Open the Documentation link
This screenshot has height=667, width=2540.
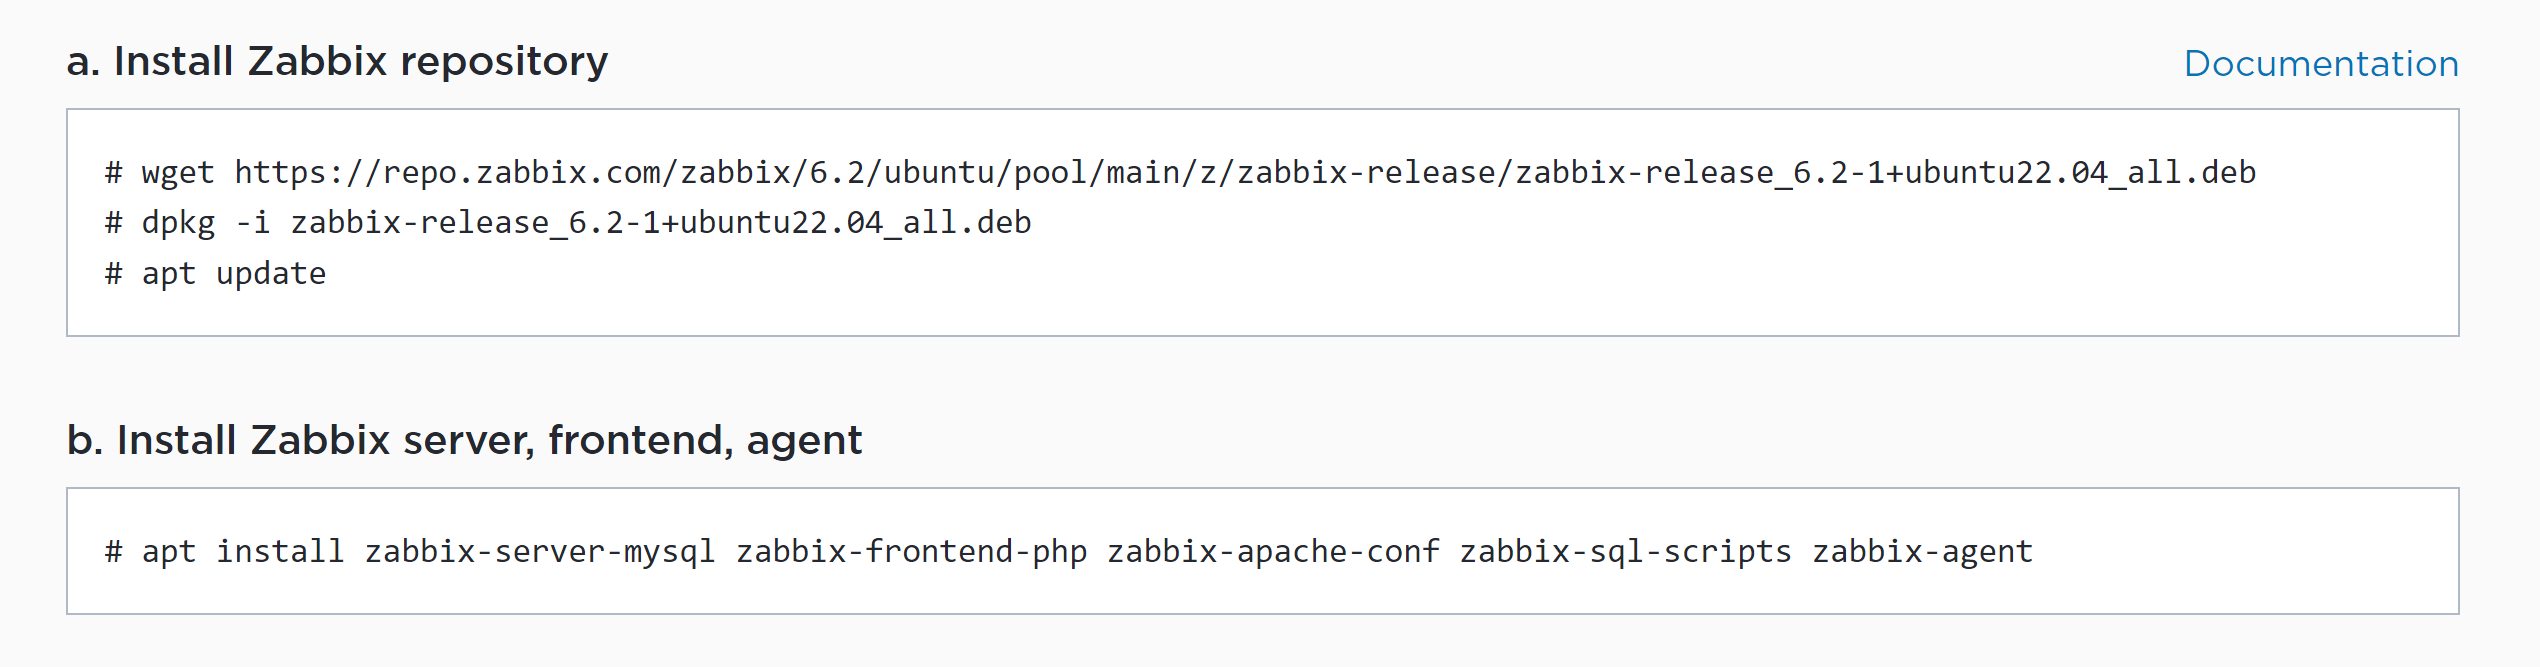(2320, 64)
